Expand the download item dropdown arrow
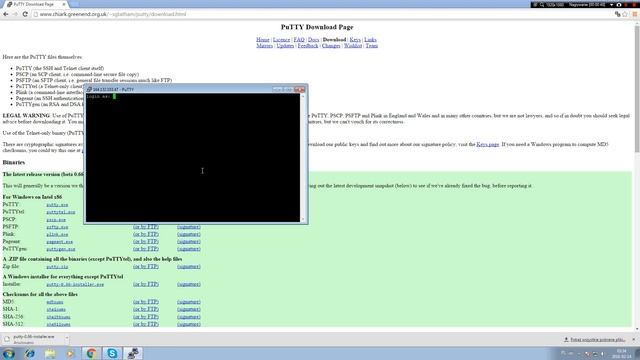The width and height of the screenshot is (640, 360). [67, 338]
